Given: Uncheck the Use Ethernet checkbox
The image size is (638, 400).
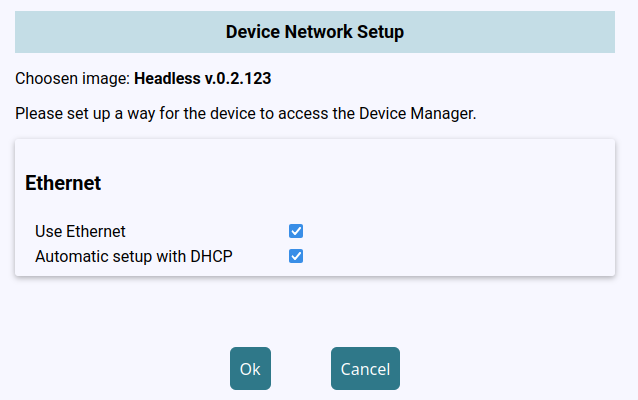Looking at the screenshot, I should tap(296, 231).
